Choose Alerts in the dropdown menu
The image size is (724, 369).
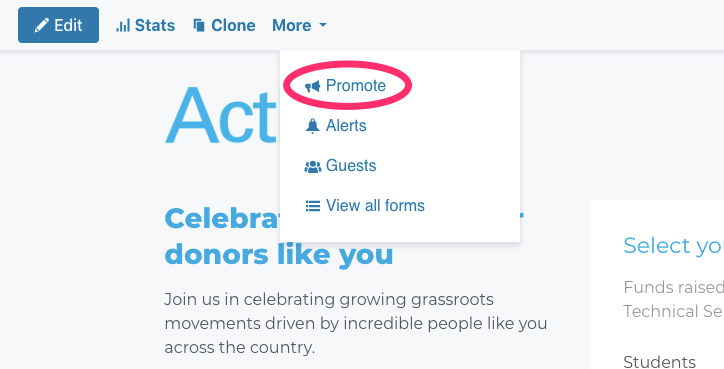click(x=346, y=126)
